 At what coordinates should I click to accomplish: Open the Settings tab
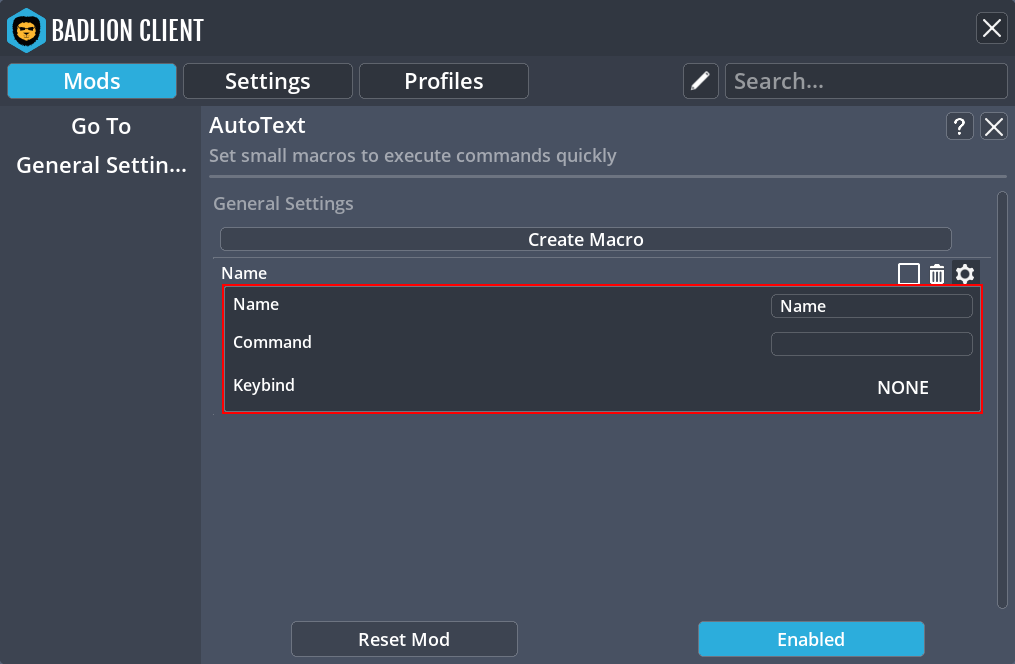268,81
